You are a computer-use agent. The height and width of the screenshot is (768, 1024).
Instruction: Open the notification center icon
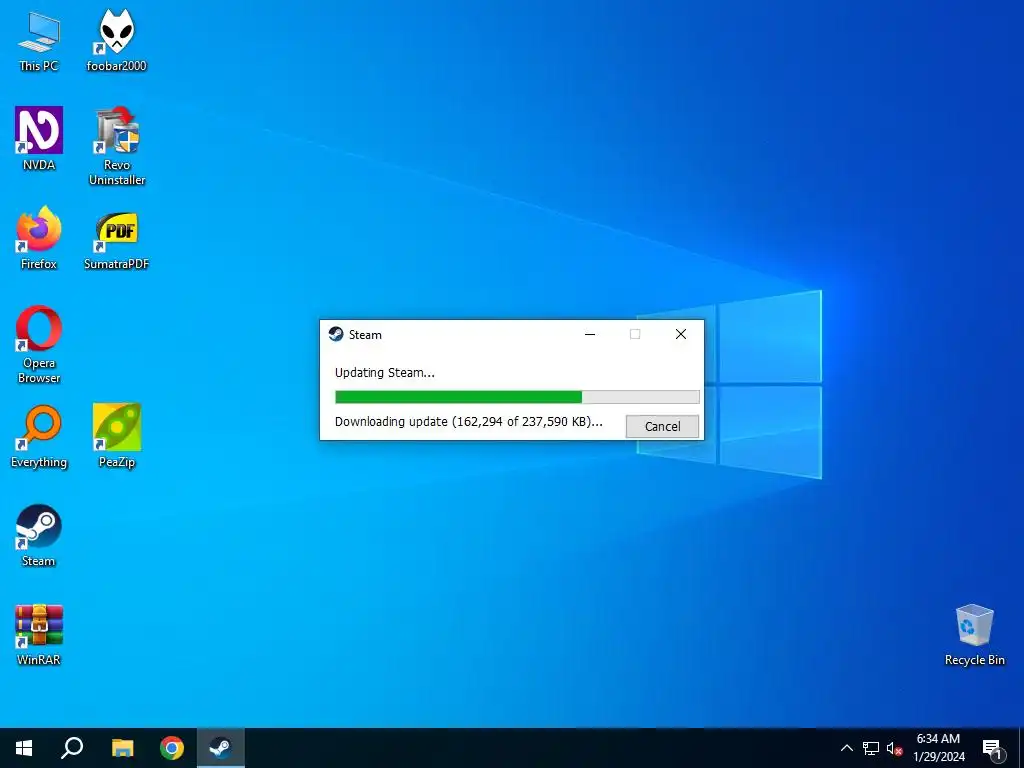click(992, 748)
